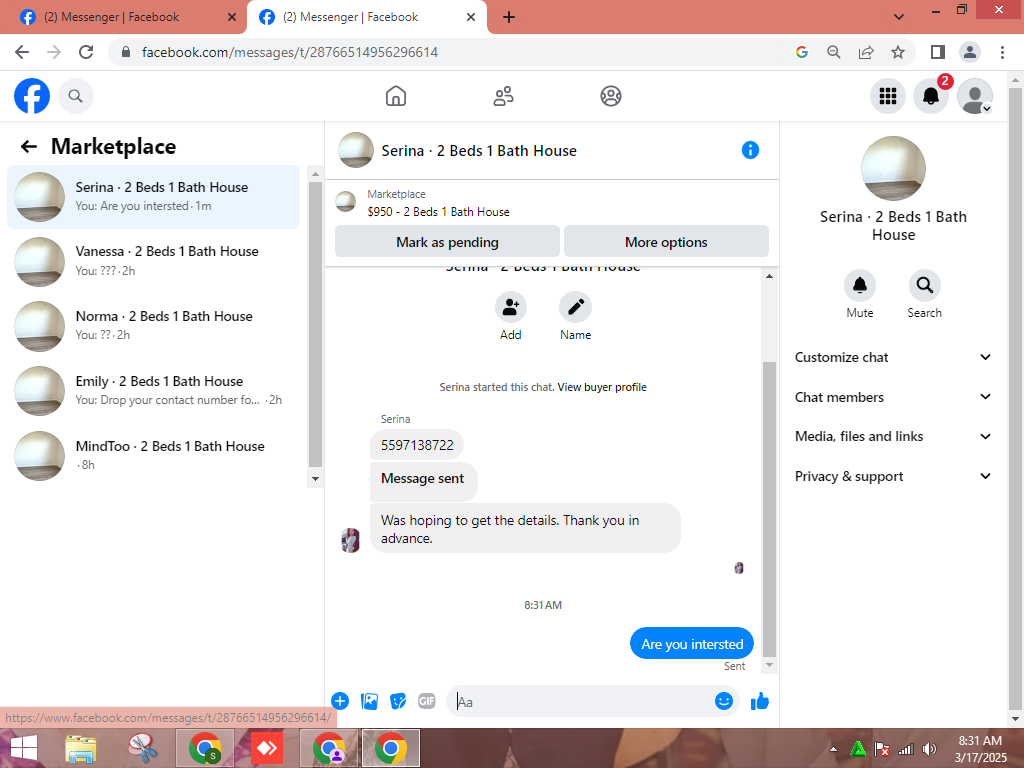Click the Are you intersted sent message

[692, 644]
